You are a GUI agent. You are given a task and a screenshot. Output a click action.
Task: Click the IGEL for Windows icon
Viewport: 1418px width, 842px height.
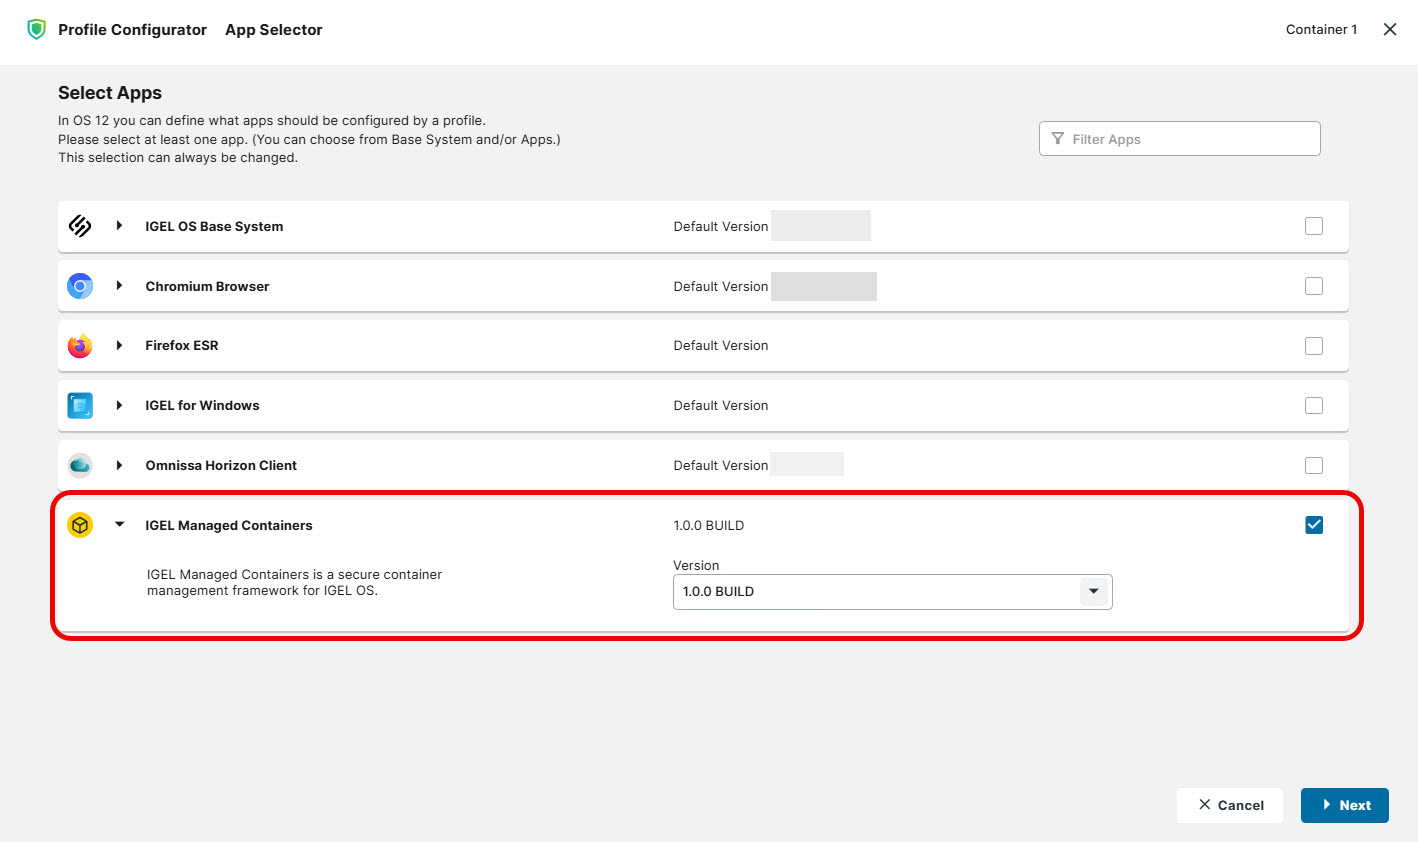coord(80,405)
